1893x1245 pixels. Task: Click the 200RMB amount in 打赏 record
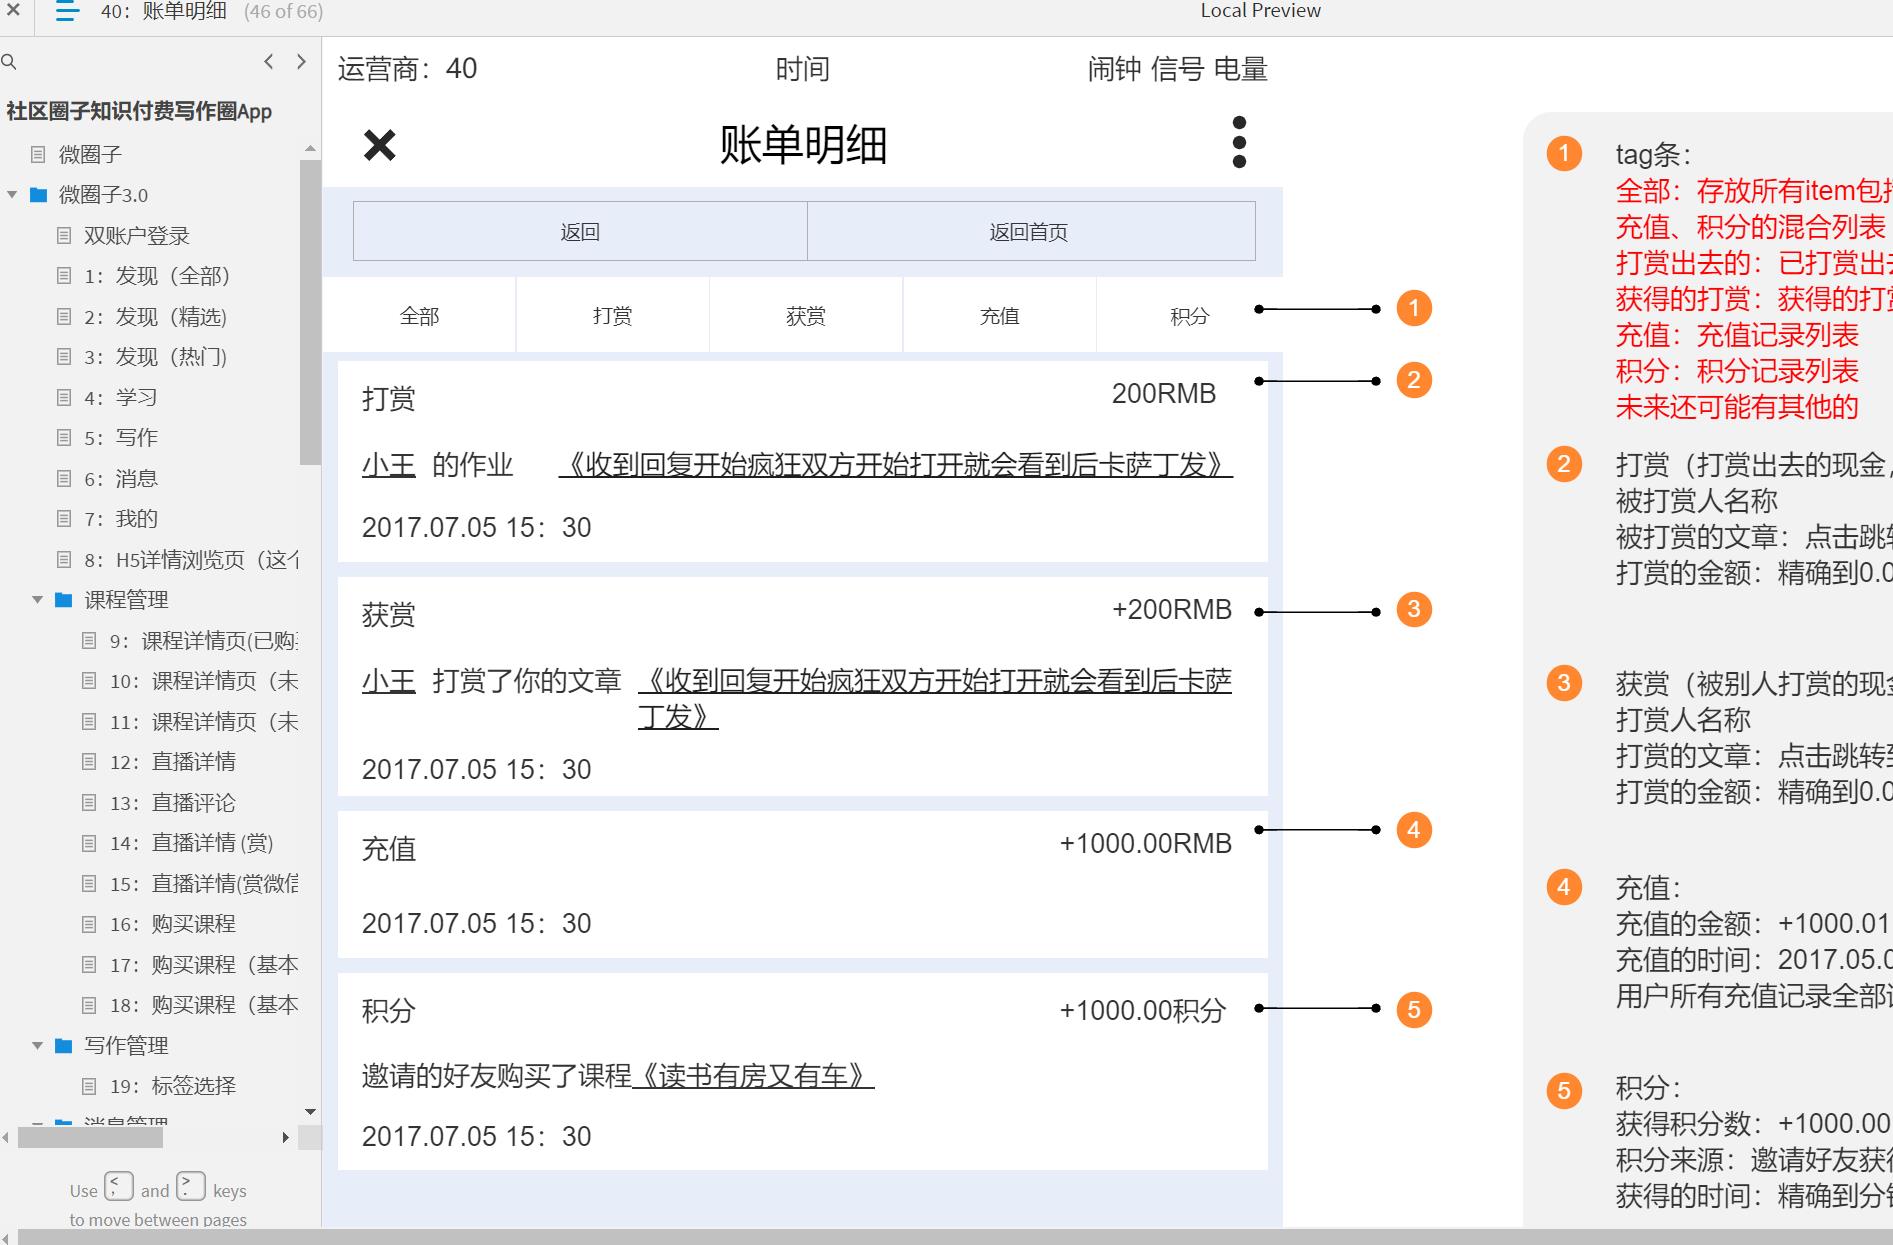[1164, 394]
